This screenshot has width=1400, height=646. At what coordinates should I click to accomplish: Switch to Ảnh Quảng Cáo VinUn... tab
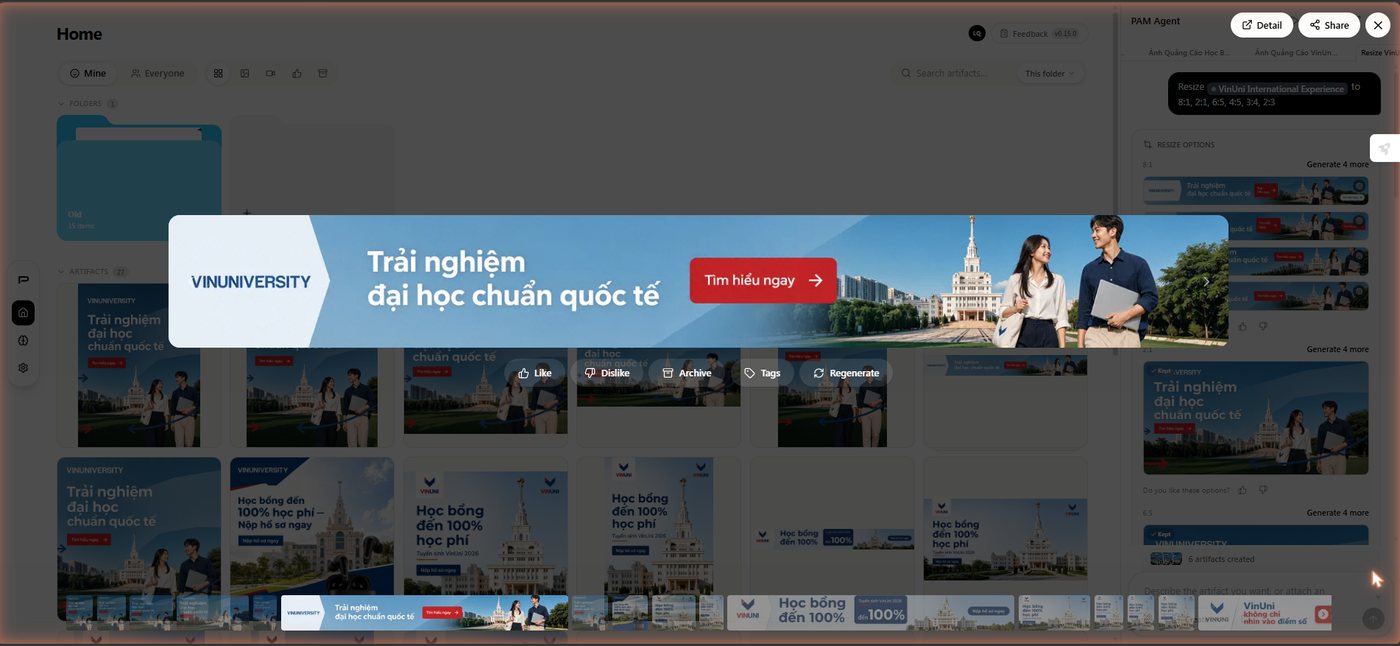[1295, 52]
